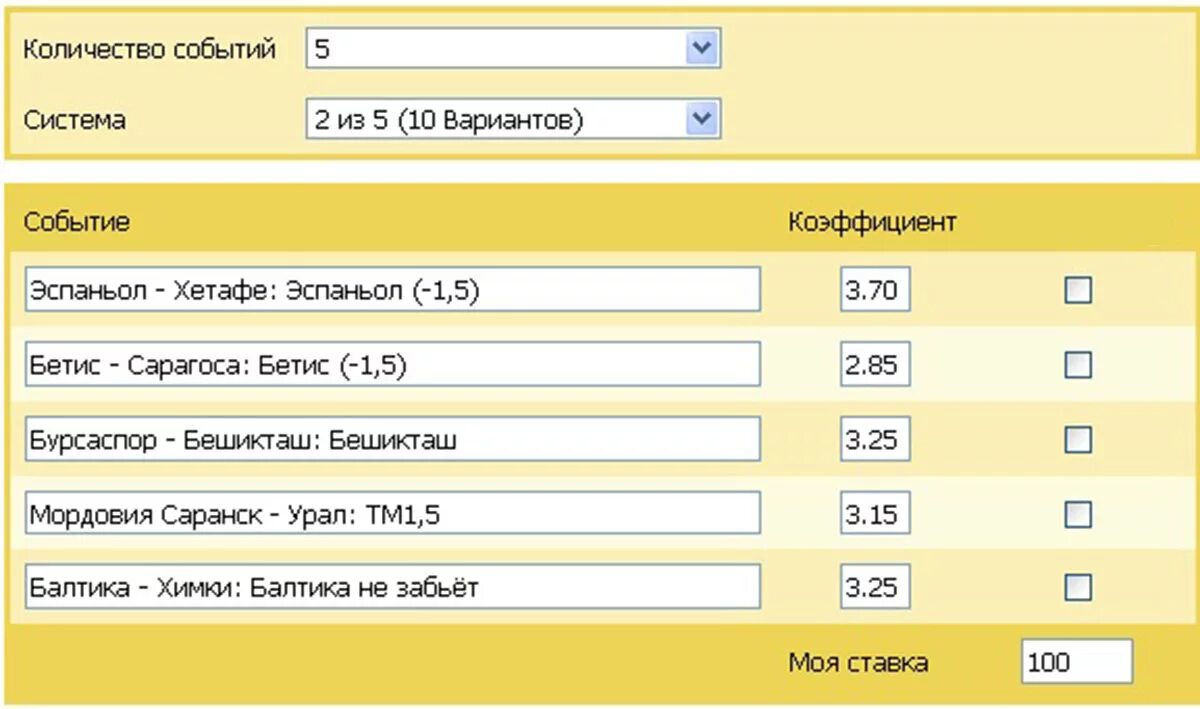This screenshot has width=1200, height=709.
Task: Select the 3.25 coefficient for Балтика row
Action: coord(875,586)
